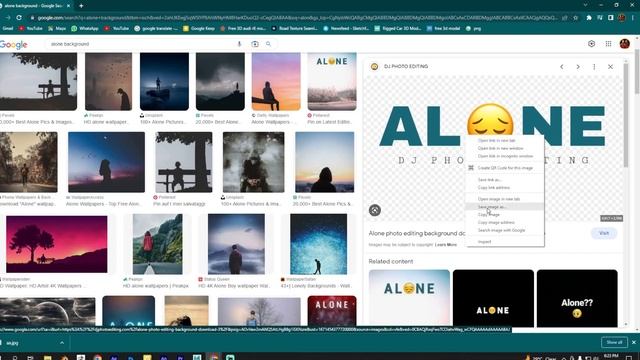640x360 pixels.
Task: Click the Google logo
Action: 14,44
